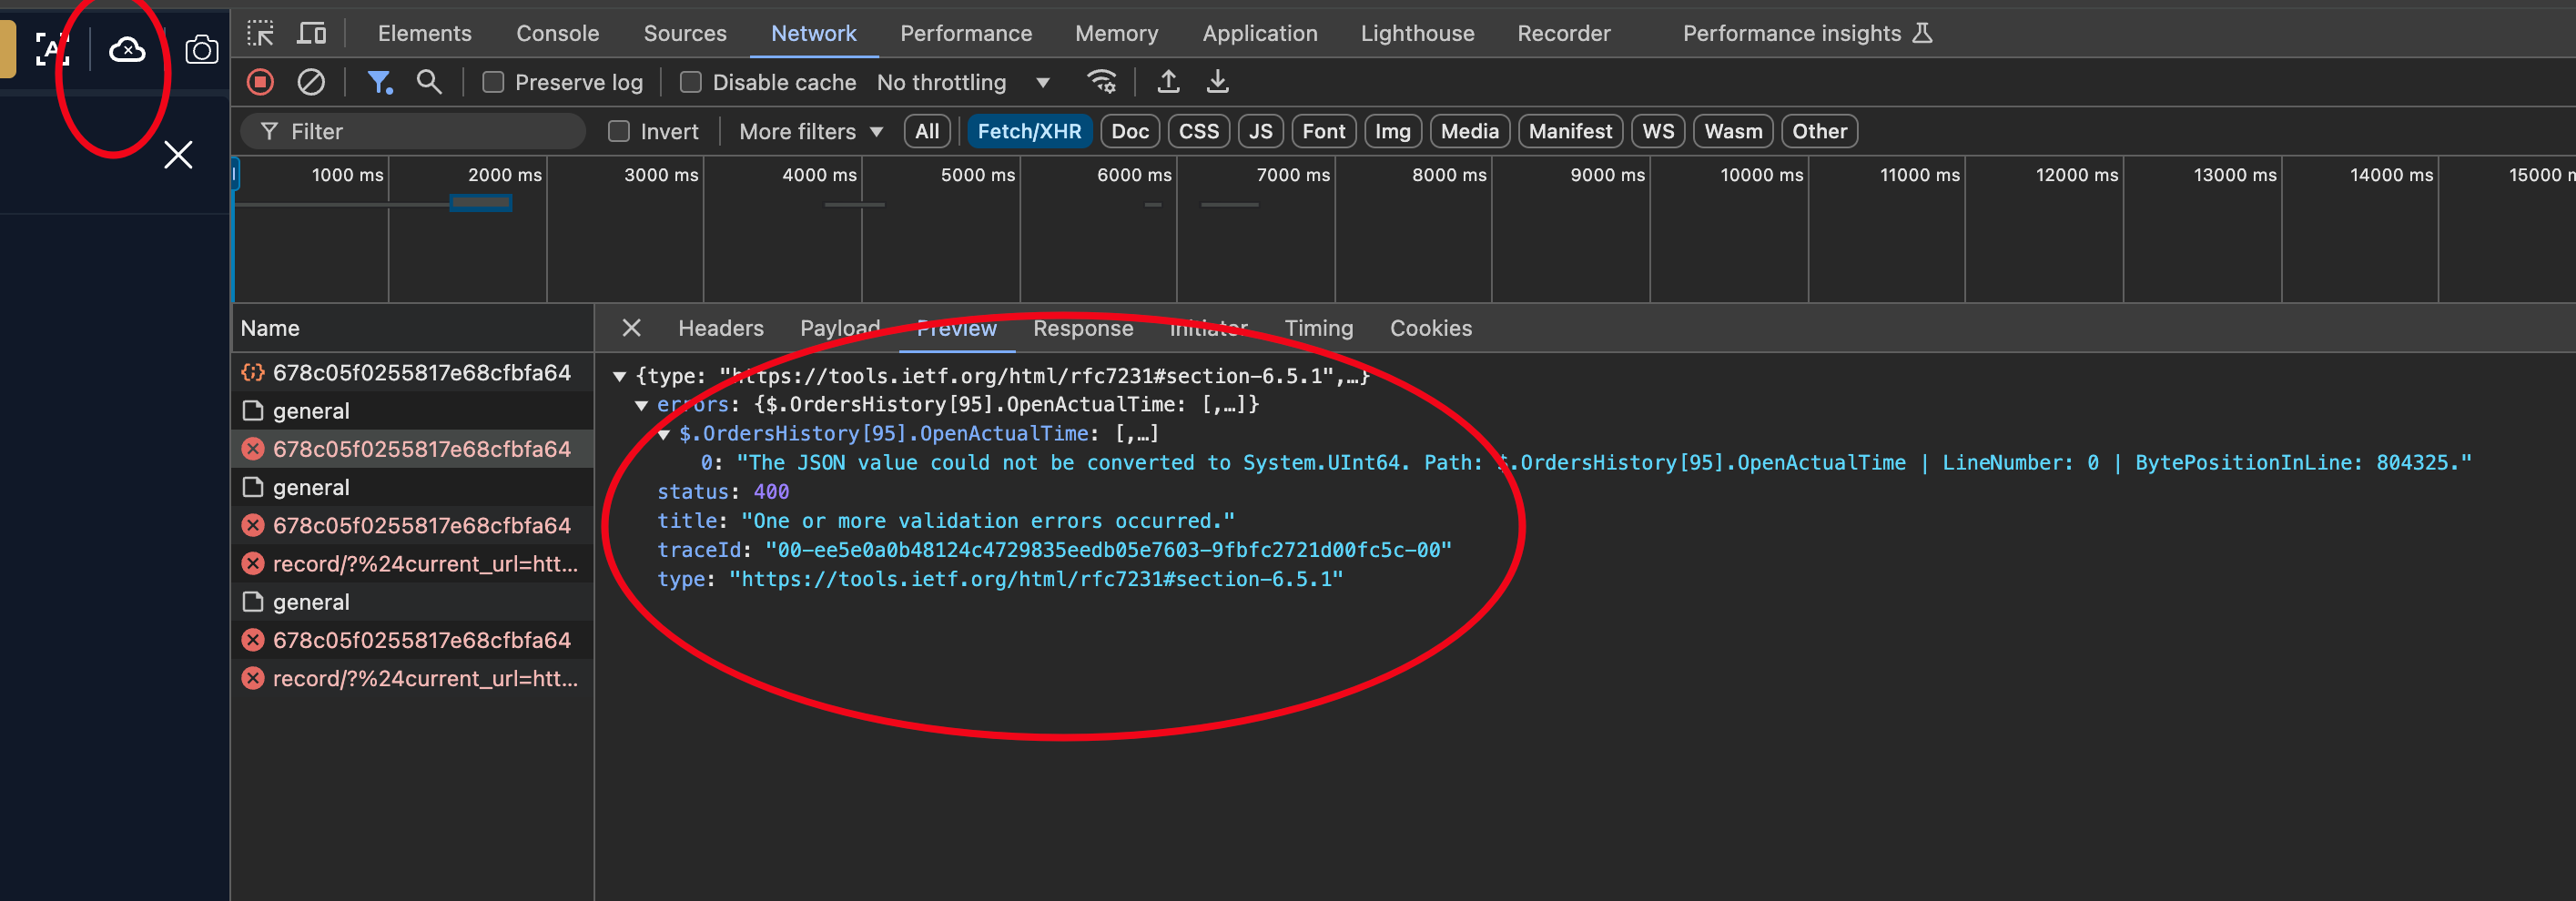Toggle the device toolbar icon
Screen dimensions: 2576x901
pyautogui.click(x=311, y=33)
